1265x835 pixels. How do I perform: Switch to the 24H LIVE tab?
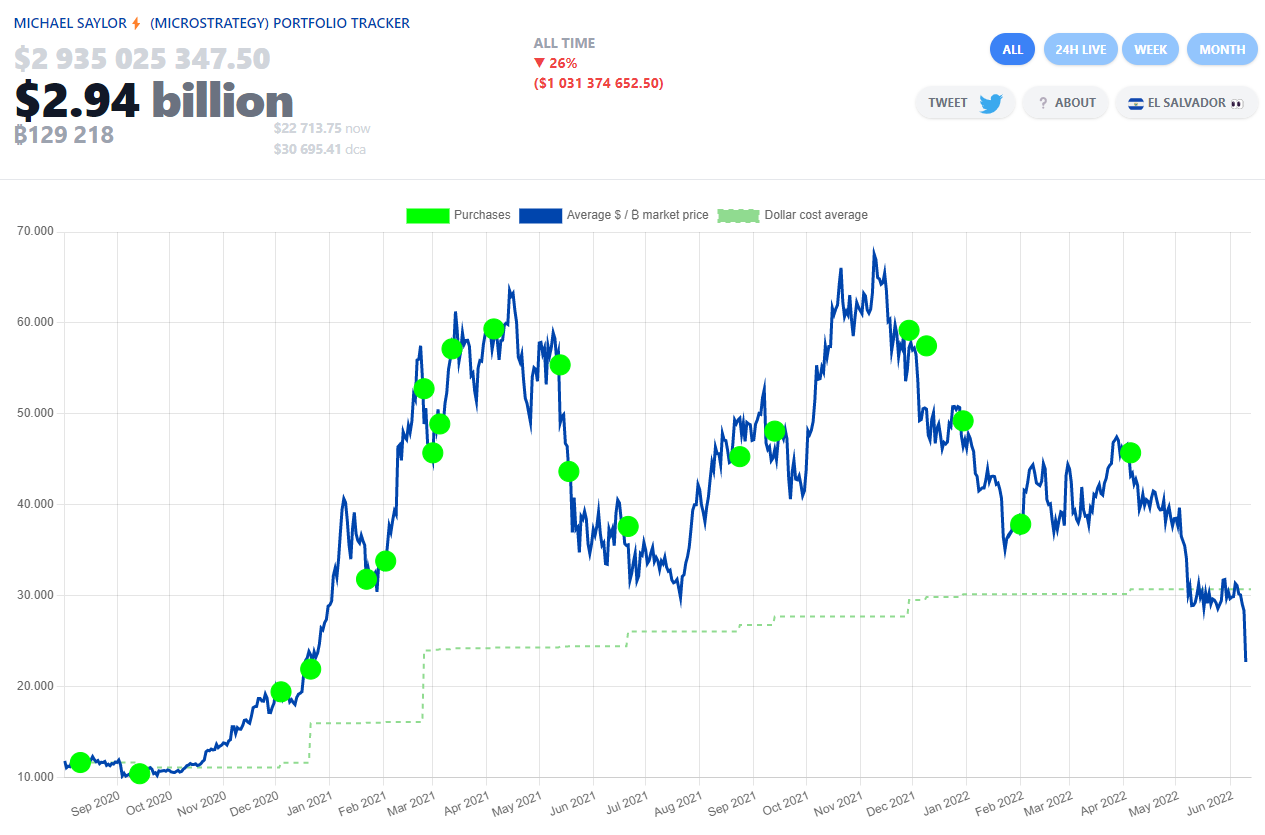coord(1080,49)
